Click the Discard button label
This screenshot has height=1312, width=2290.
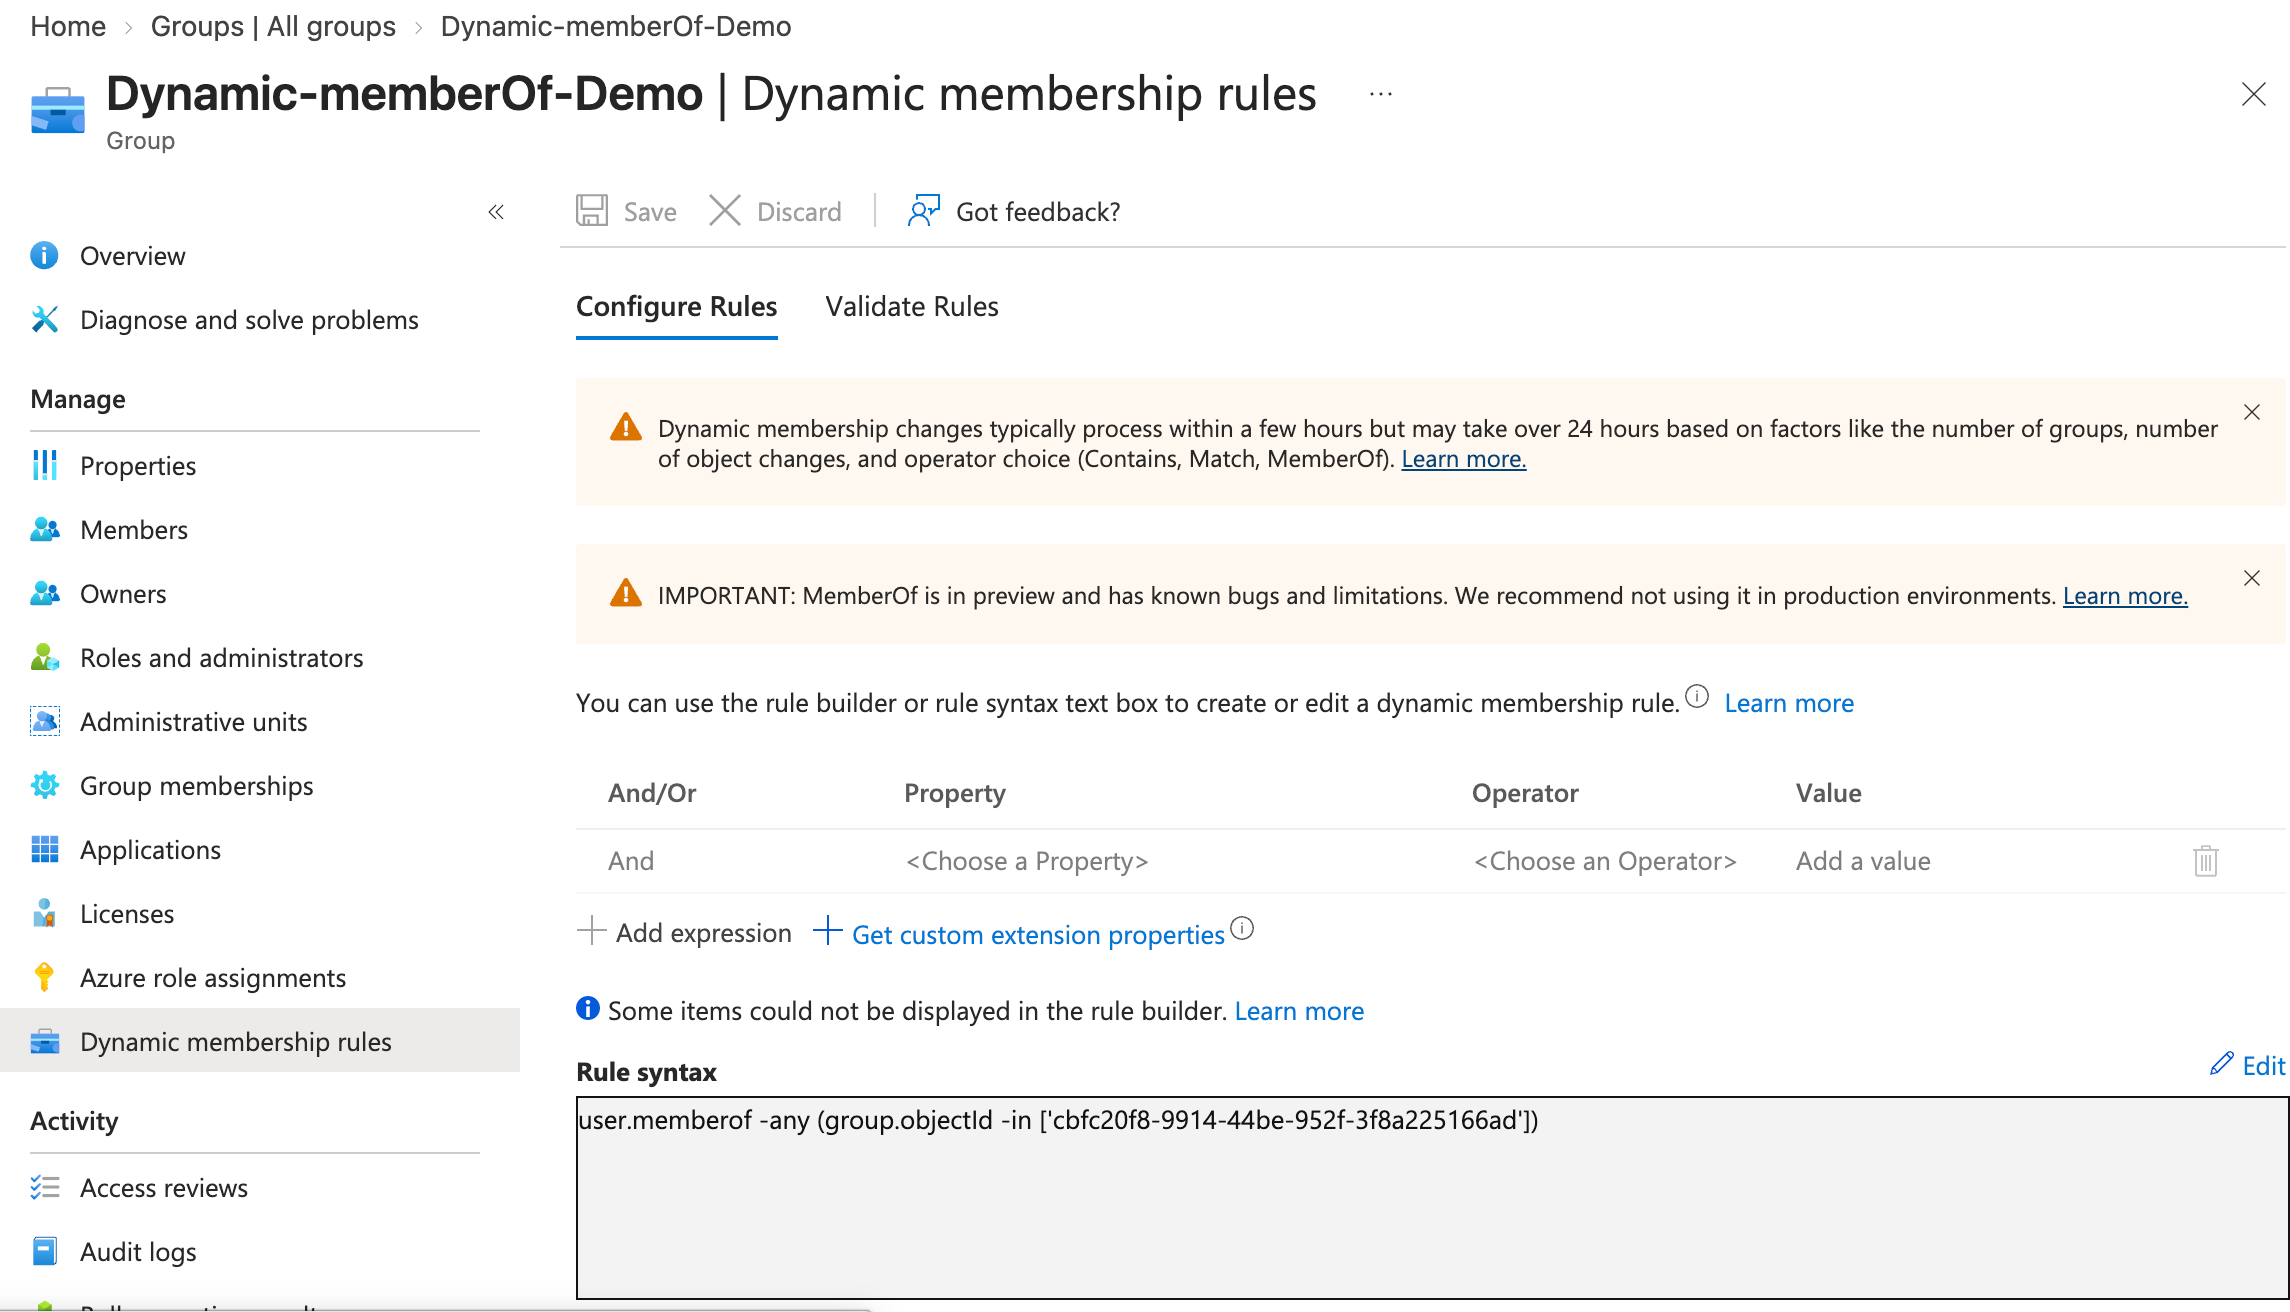[x=799, y=212]
